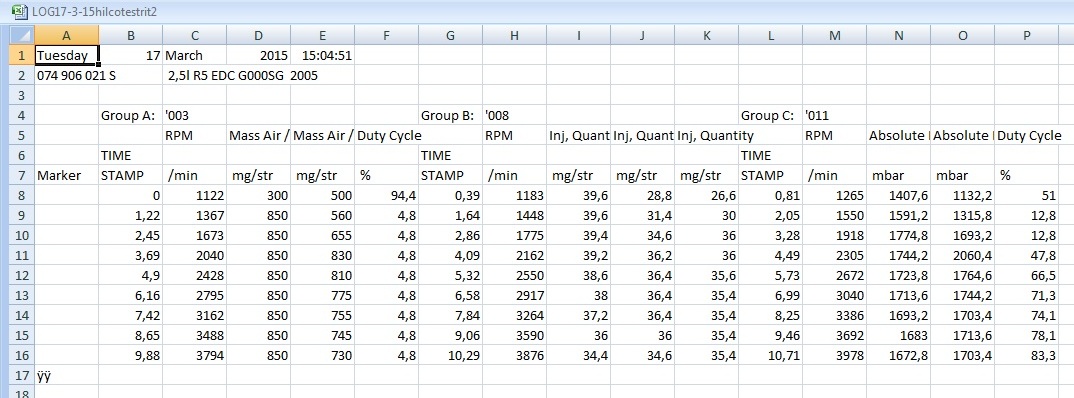Select column C header
This screenshot has height=398, width=1074.
click(x=195, y=36)
